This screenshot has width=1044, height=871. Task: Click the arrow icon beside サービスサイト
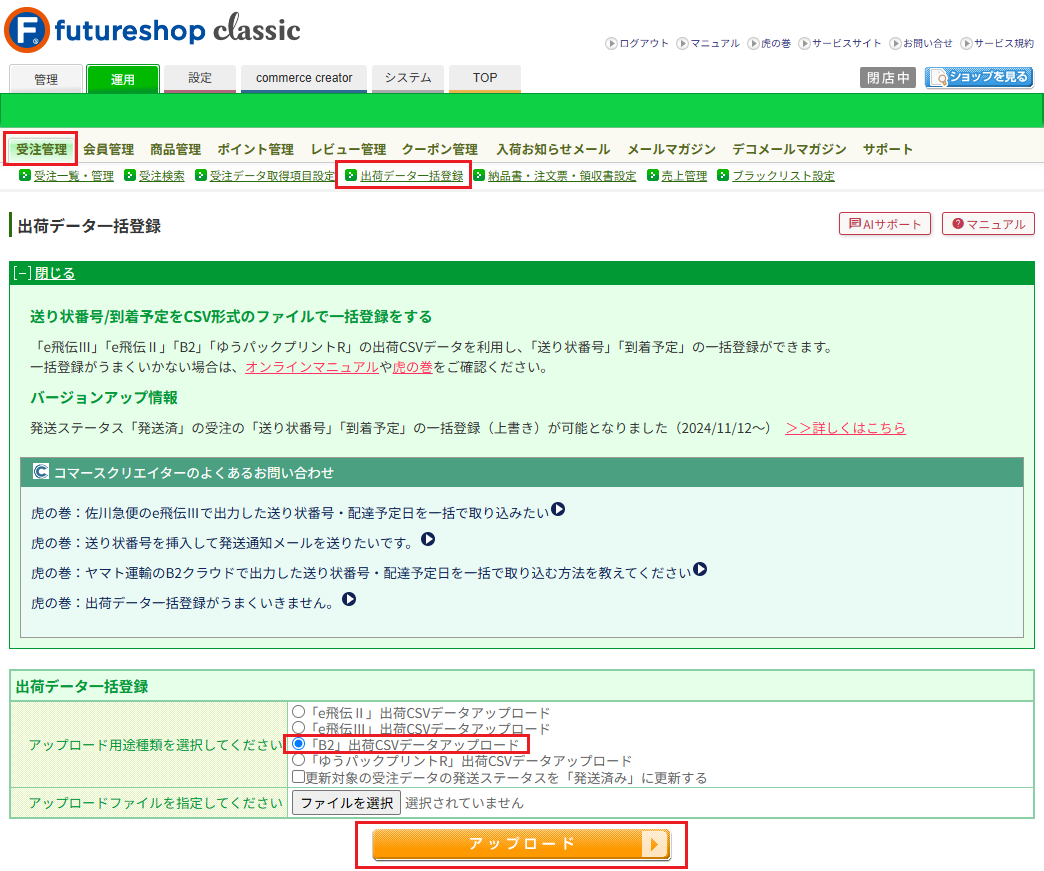pos(804,43)
